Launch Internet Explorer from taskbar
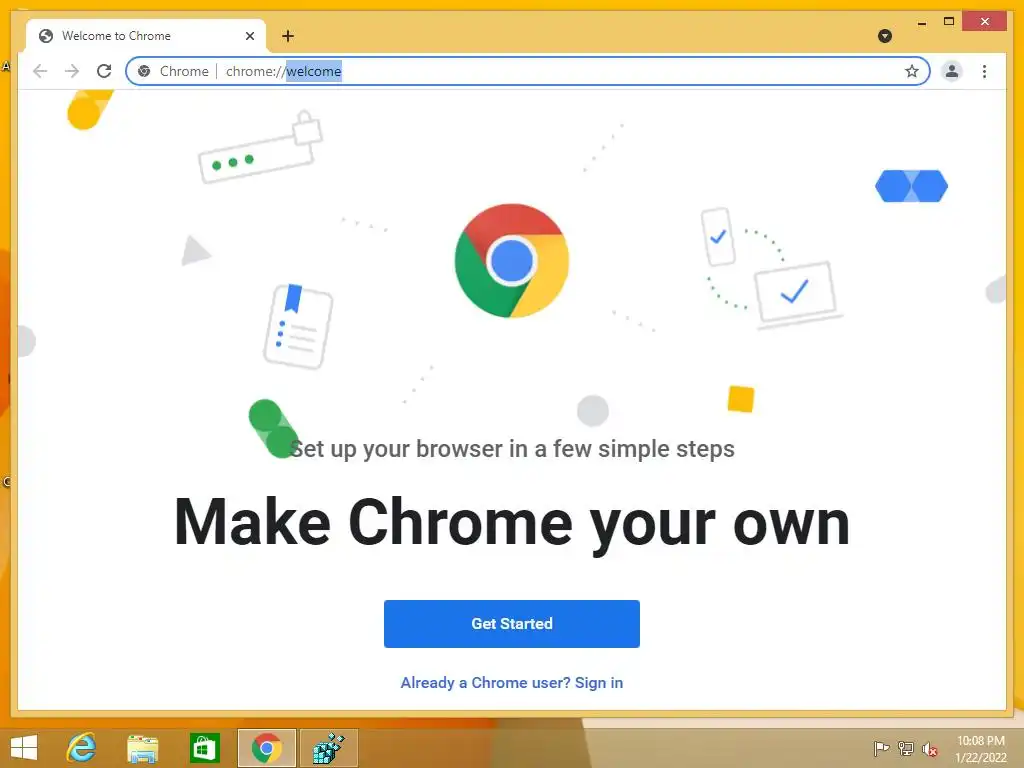 point(82,748)
